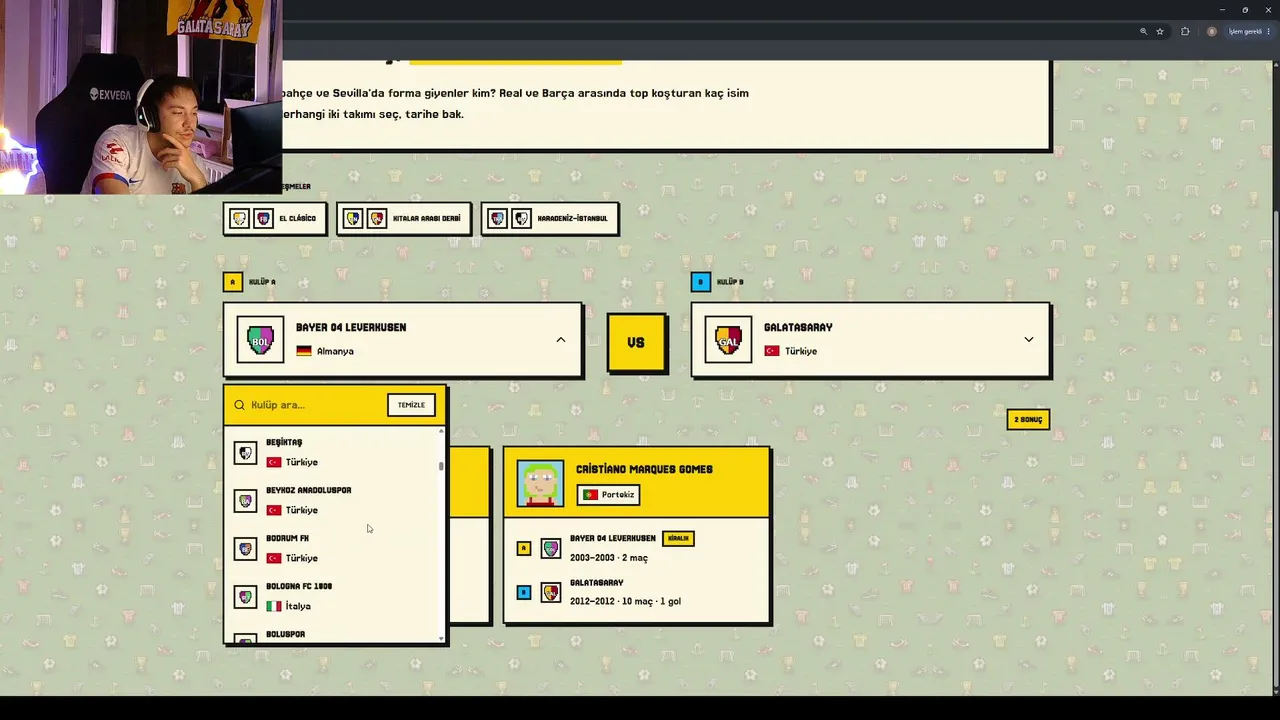Select the Kıtalar Arası Derbi preset
This screenshot has height=720, width=1280.
click(404, 218)
